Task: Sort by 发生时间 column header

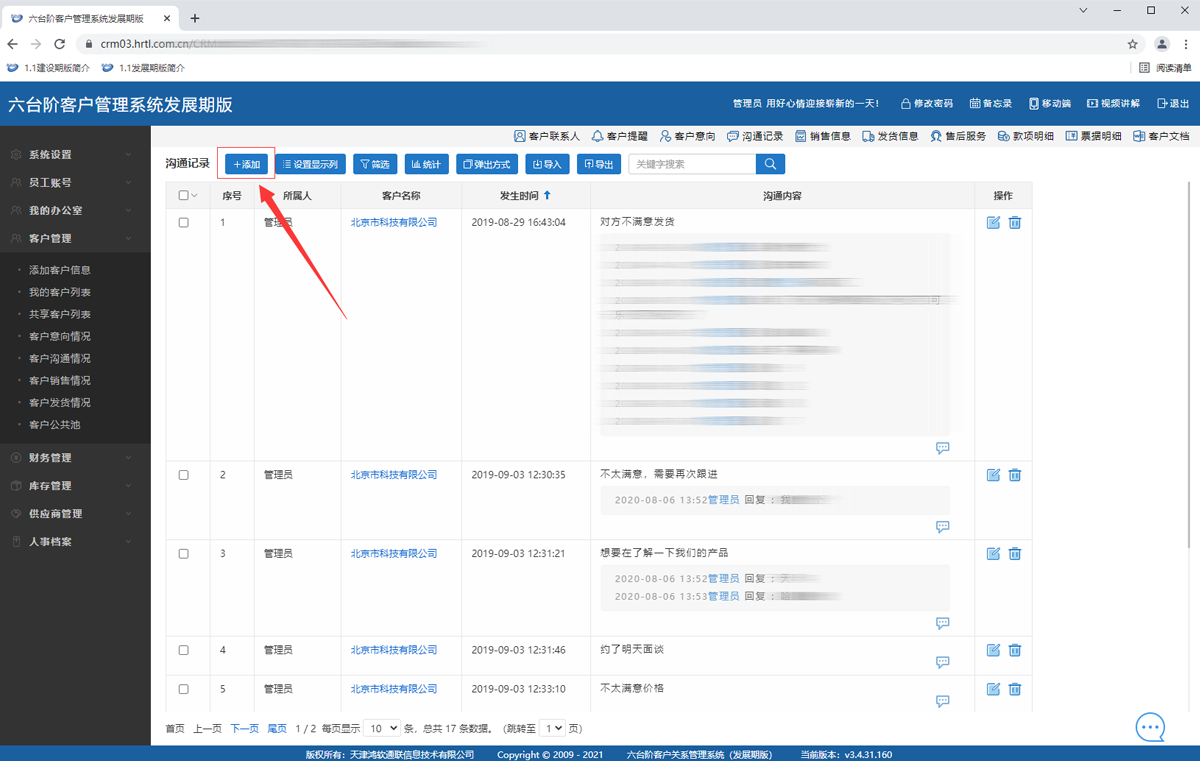Action: pos(525,196)
